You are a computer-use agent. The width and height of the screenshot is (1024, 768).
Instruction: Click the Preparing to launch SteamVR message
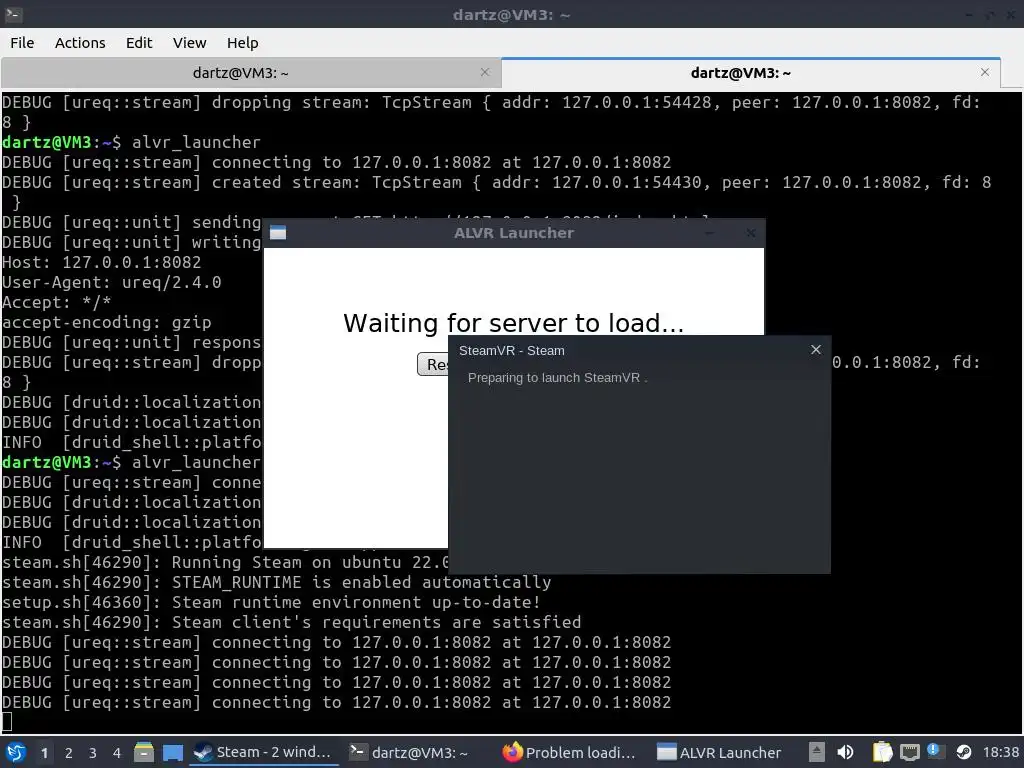(x=557, y=377)
